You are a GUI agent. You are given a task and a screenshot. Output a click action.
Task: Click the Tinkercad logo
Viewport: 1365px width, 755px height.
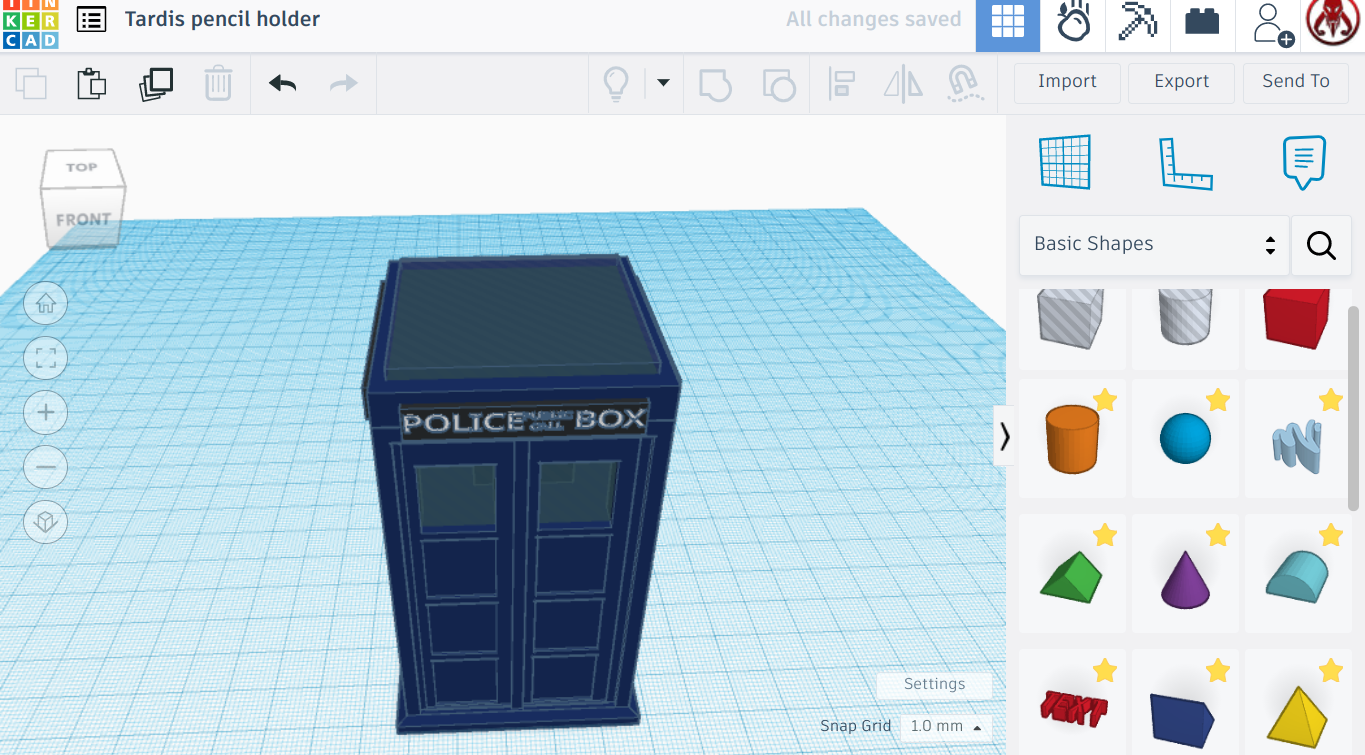point(30,22)
